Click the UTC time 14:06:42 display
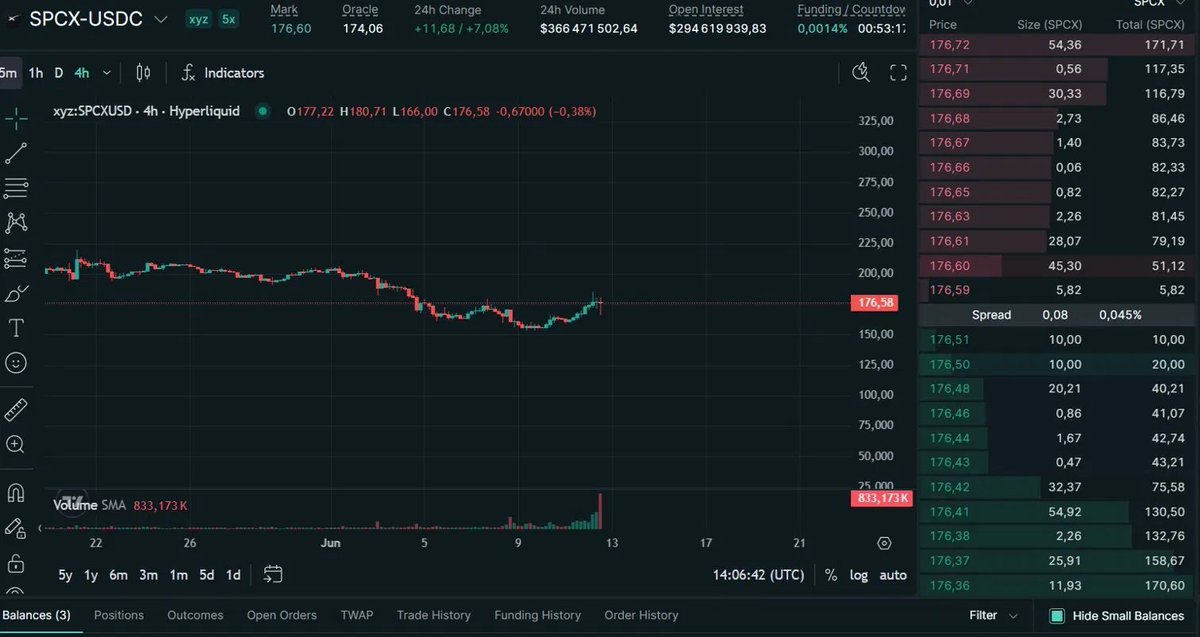Screen dimensions: 1200x637 758,575
